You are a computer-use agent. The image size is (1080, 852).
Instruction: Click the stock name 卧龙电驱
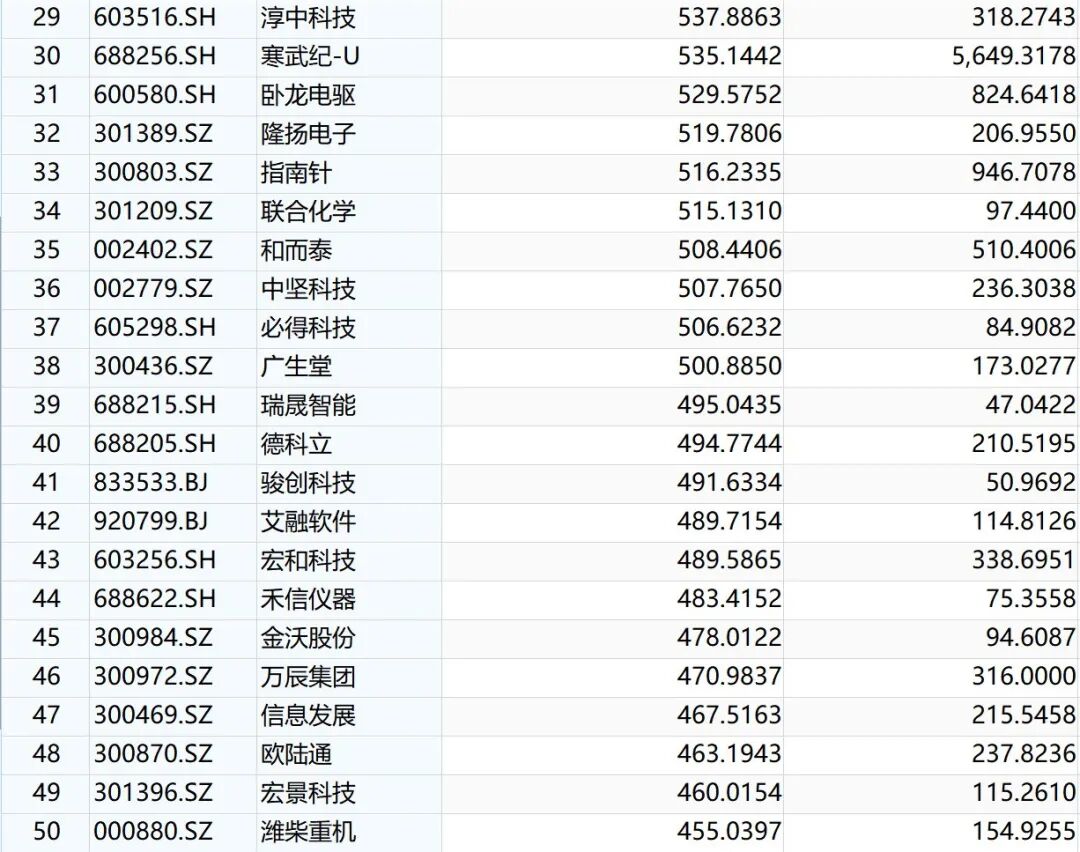[x=308, y=94]
